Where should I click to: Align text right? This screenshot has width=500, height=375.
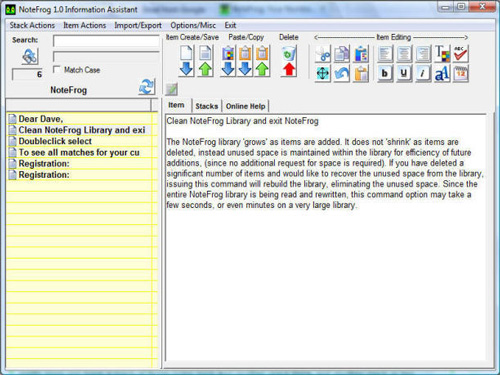(x=423, y=53)
